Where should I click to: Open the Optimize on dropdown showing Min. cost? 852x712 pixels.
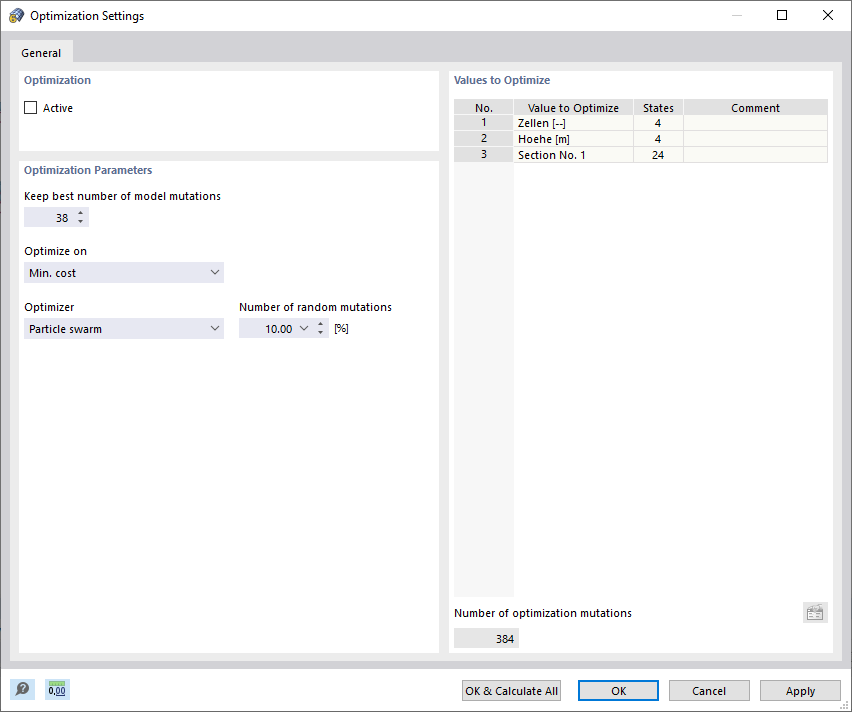pos(214,272)
